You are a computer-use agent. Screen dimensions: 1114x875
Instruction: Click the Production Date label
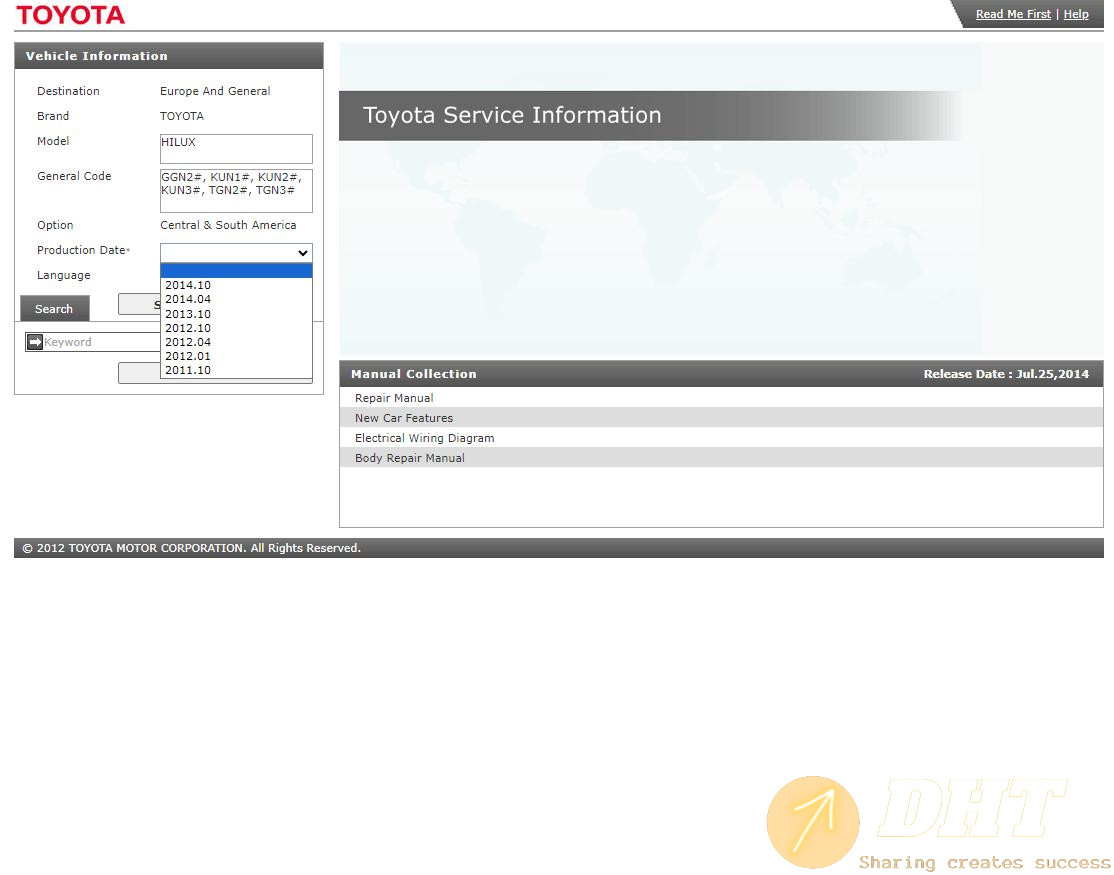81,250
